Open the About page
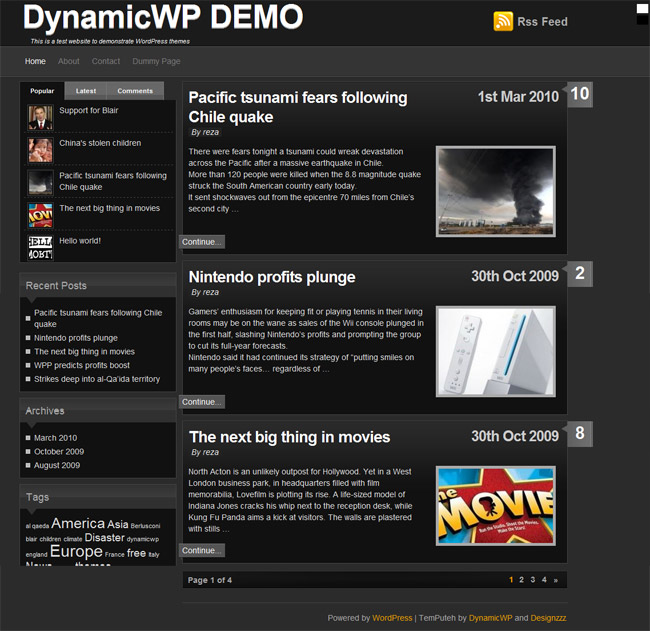 click(x=69, y=61)
